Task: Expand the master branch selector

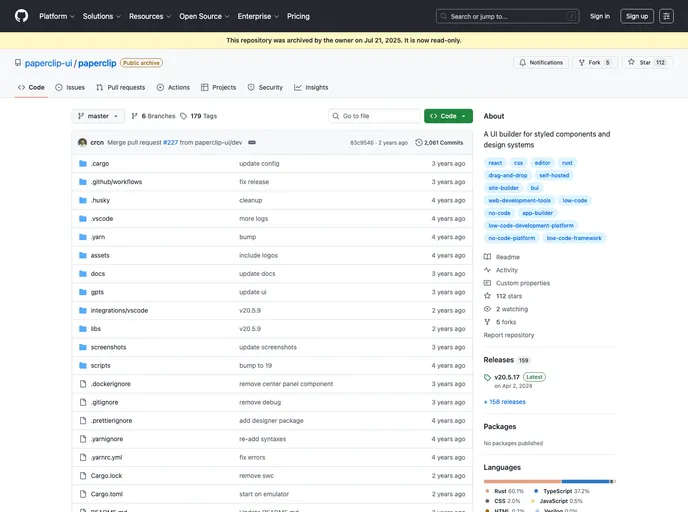Action: point(98,116)
